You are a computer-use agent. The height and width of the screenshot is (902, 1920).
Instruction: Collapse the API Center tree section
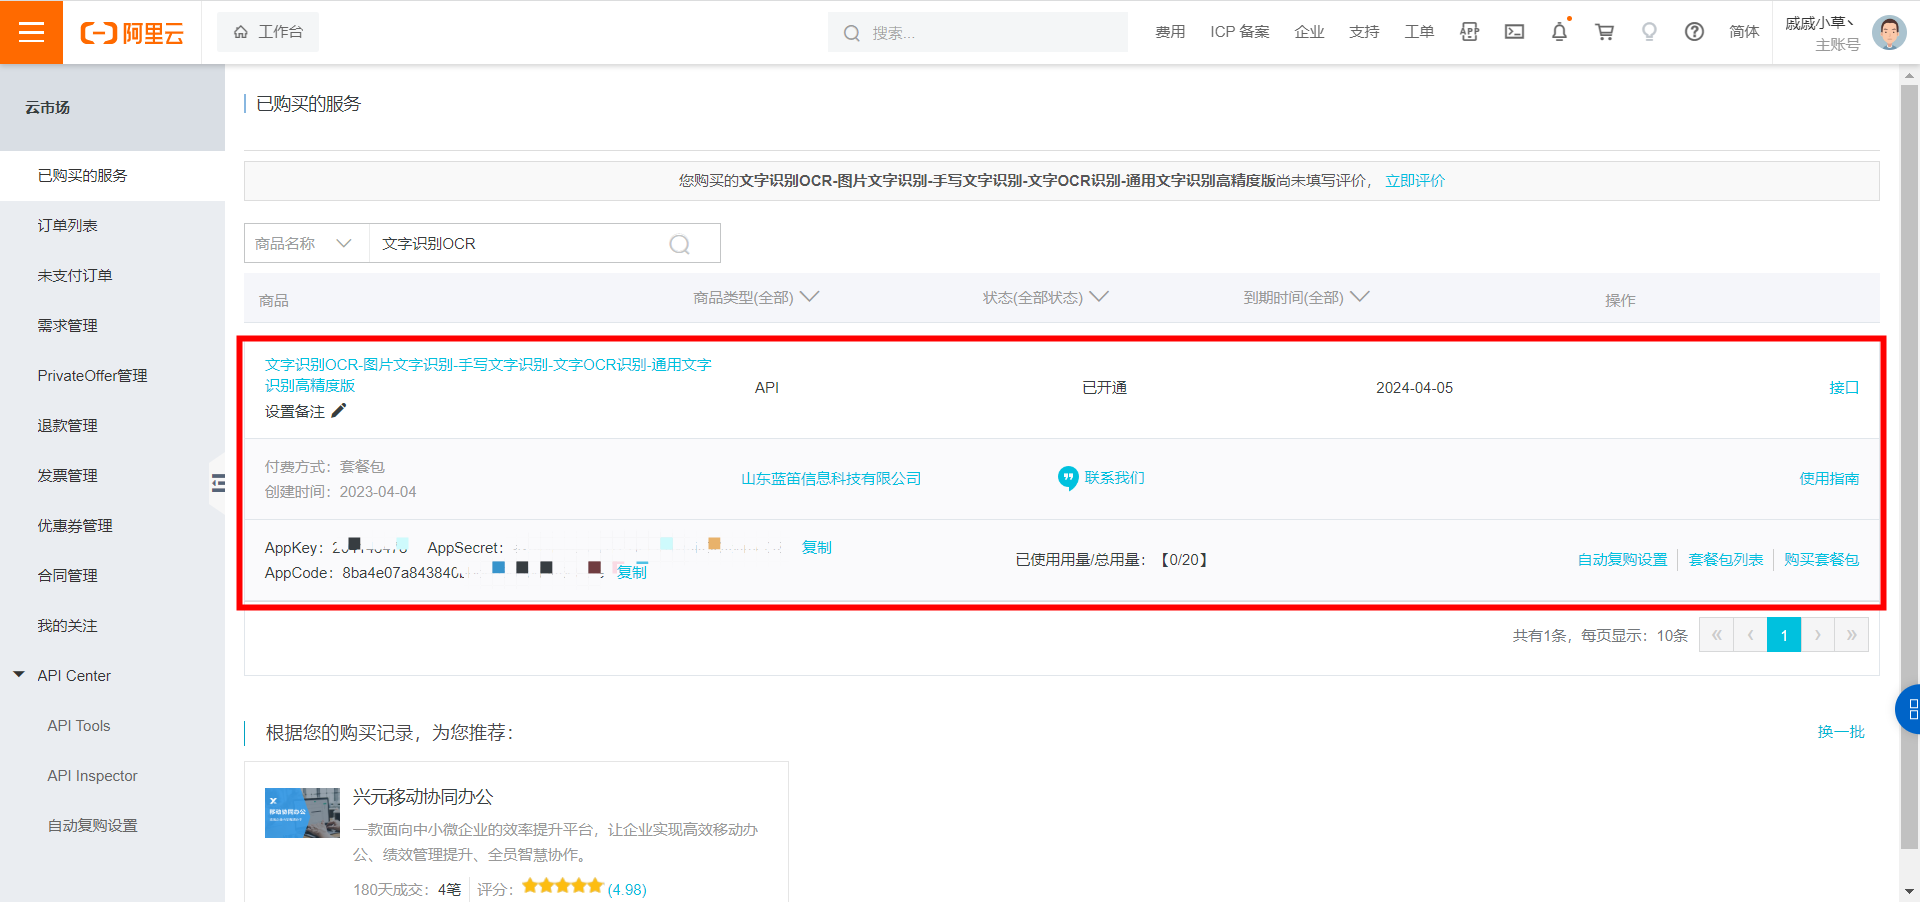point(19,675)
